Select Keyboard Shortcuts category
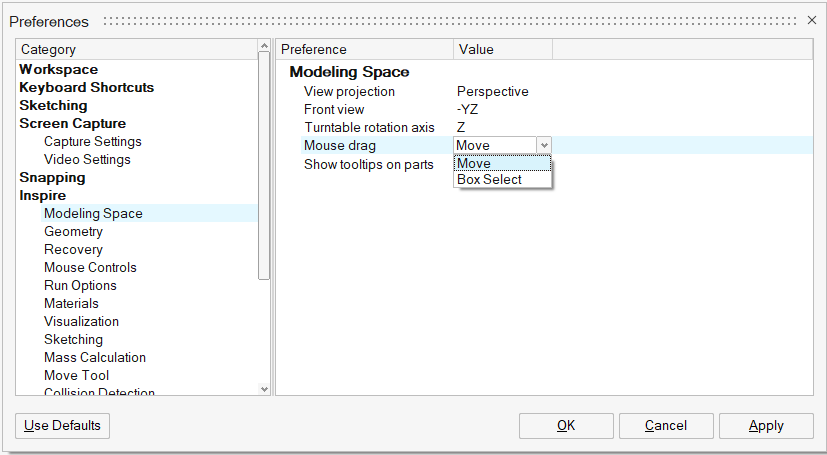 point(87,87)
